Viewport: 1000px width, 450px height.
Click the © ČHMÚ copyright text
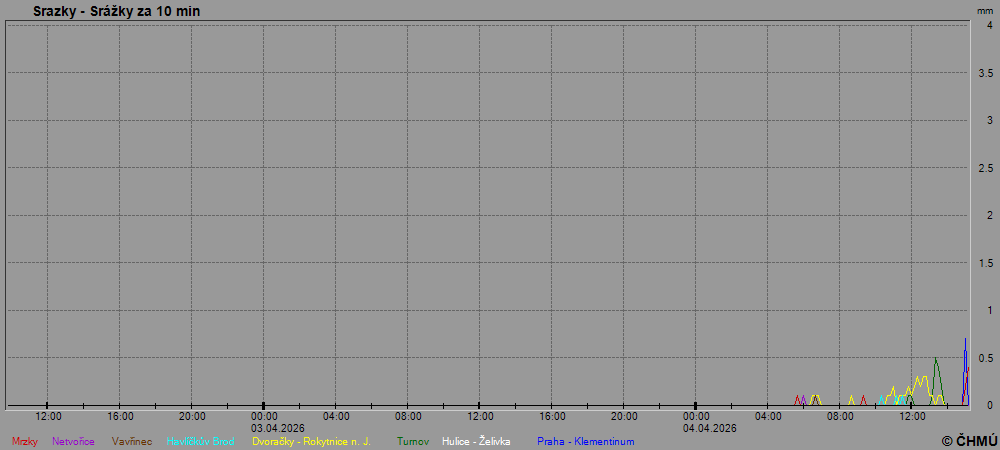(x=969, y=439)
